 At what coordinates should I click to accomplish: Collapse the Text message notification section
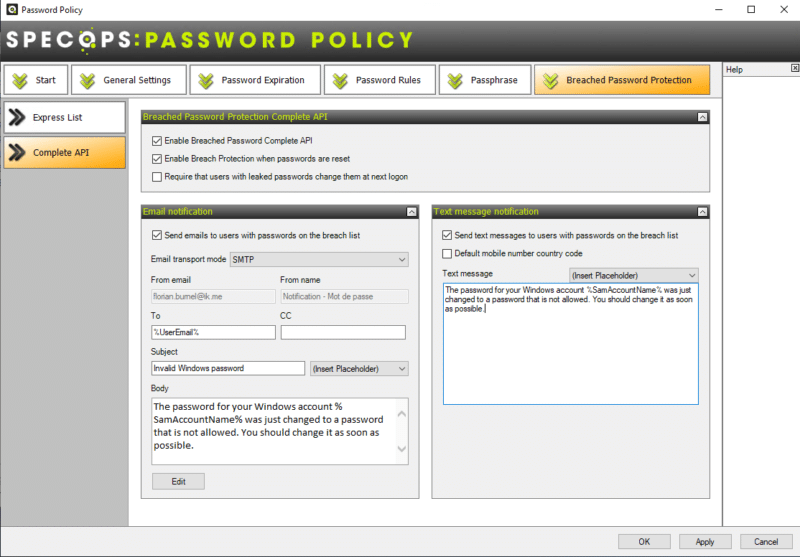(703, 212)
